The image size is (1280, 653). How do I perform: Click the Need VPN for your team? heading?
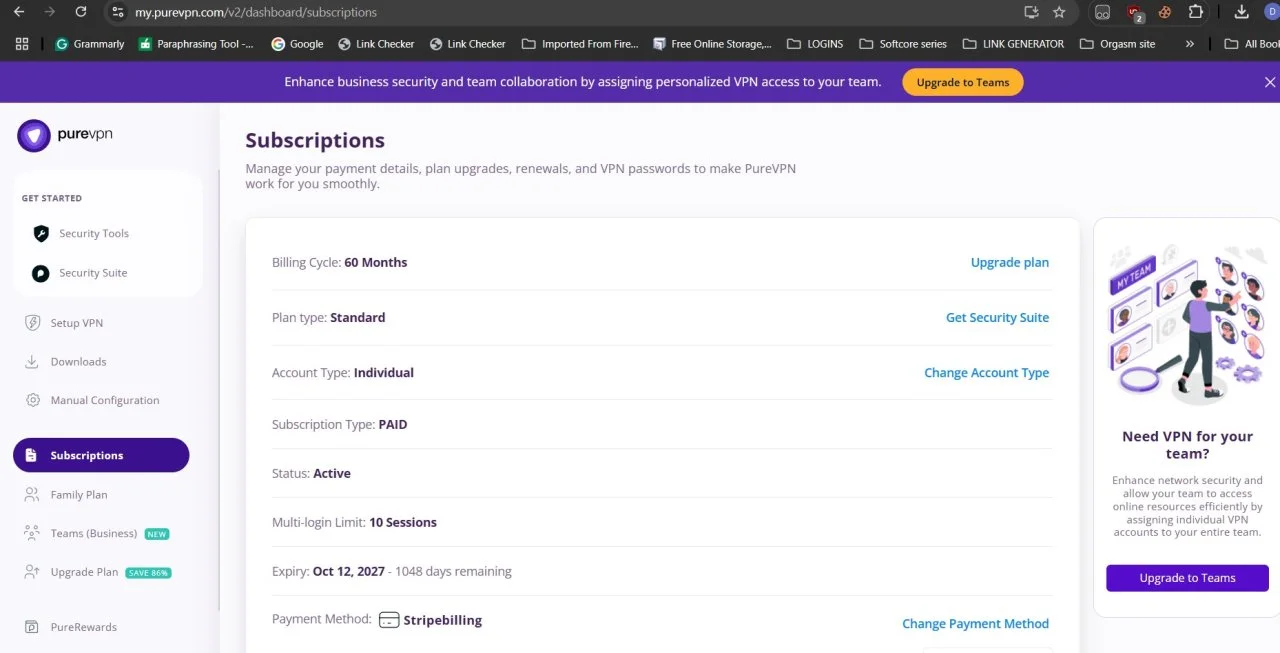1187,445
